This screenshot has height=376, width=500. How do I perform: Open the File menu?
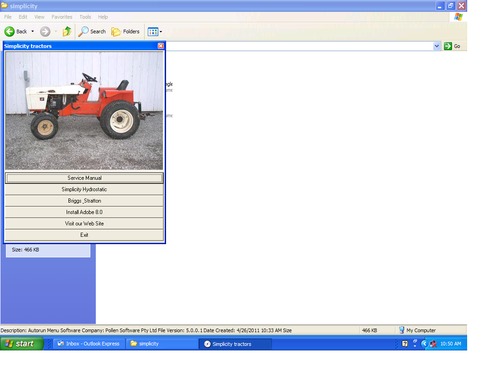[8, 17]
